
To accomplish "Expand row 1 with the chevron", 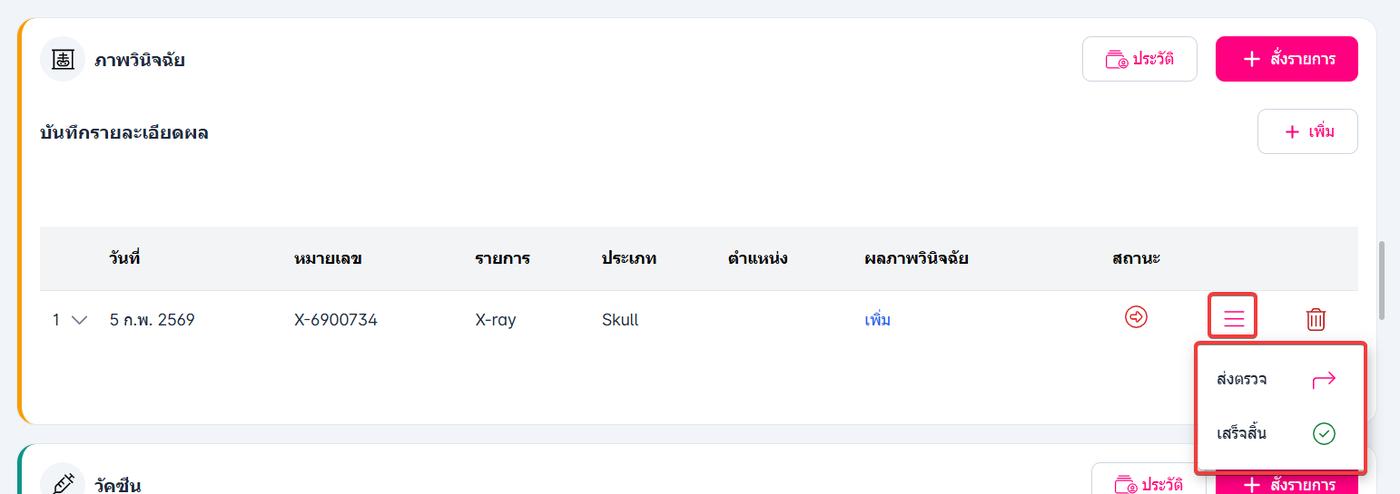I will click(80, 320).
